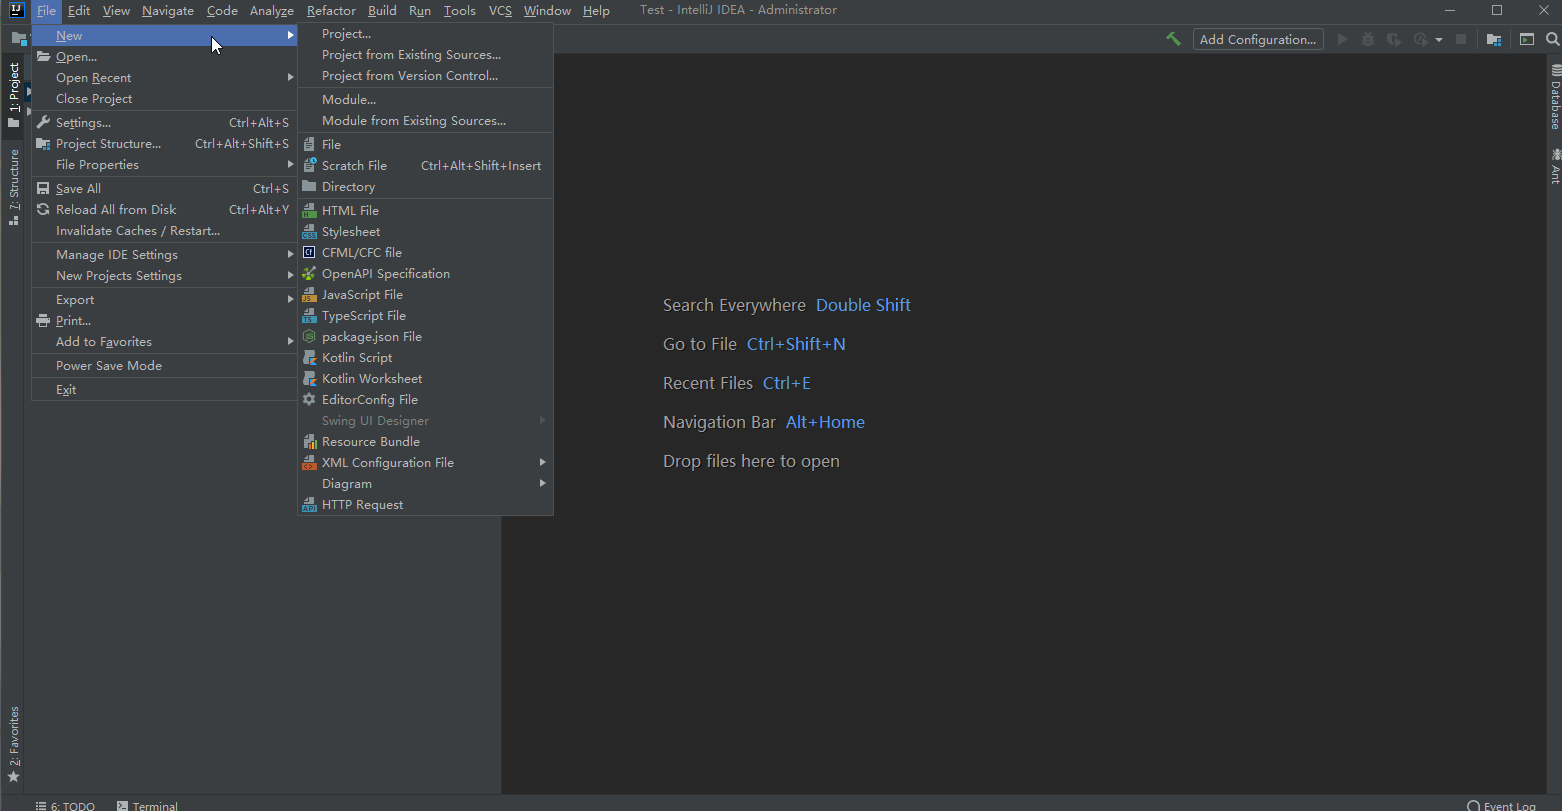Expand the Add to Favorites submenu
This screenshot has height=811, width=1562.
coord(165,342)
